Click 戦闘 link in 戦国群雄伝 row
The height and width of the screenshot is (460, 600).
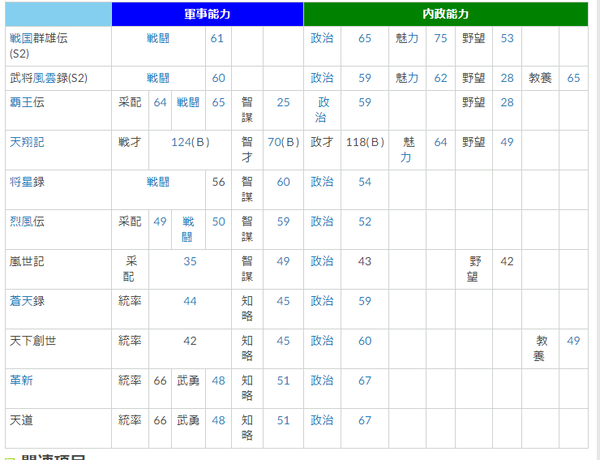(x=158, y=38)
